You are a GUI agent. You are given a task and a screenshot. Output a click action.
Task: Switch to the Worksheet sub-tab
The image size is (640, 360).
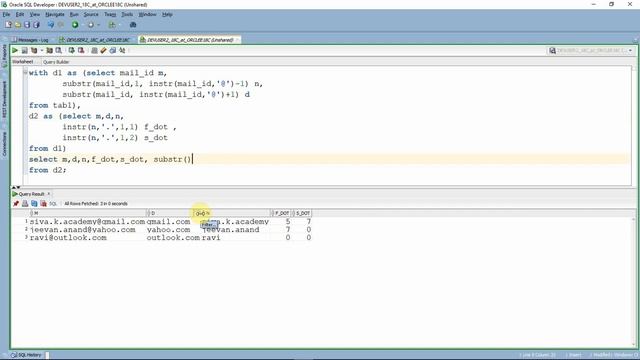(x=23, y=62)
